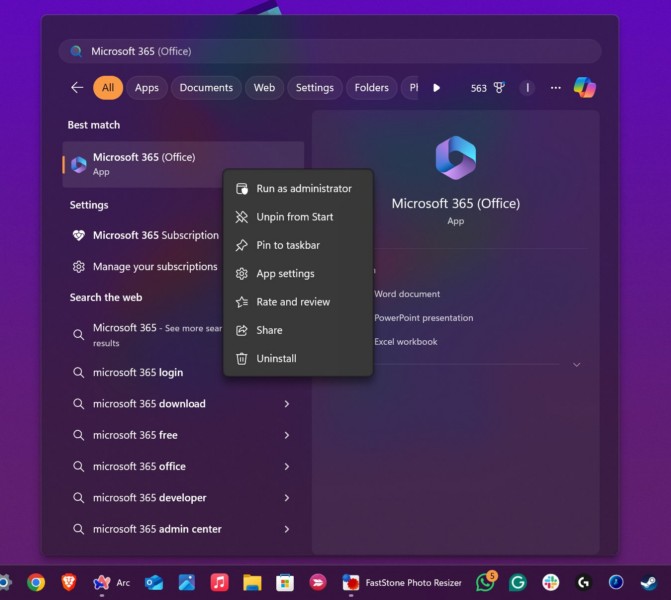Expand microsoft 365 developer suggestion arrow
This screenshot has height=600, width=671.
pos(287,498)
